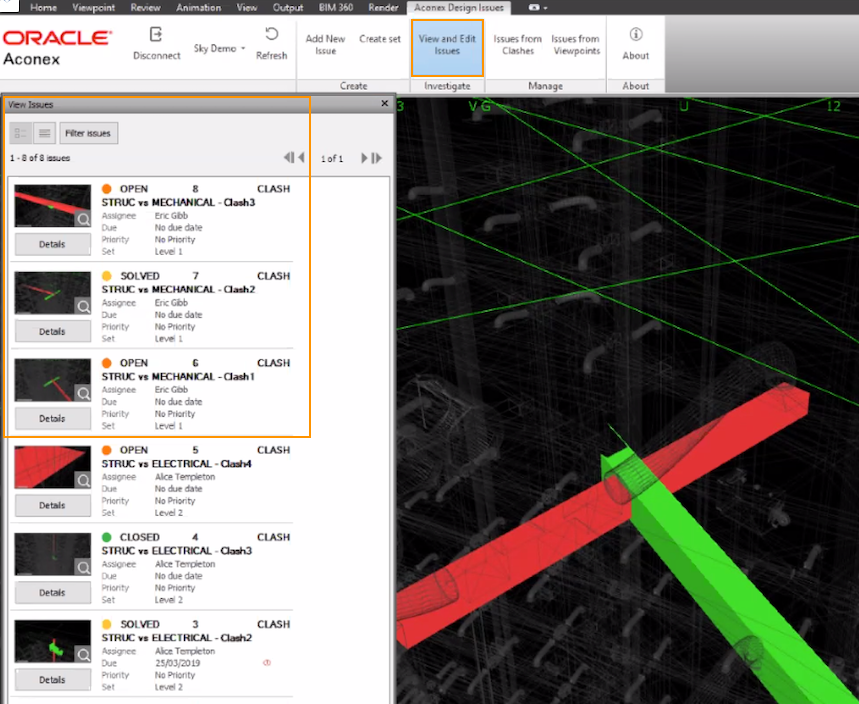This screenshot has height=704, width=859.
Task: Click the camera icon in the title tab bar
Action: click(x=534, y=8)
